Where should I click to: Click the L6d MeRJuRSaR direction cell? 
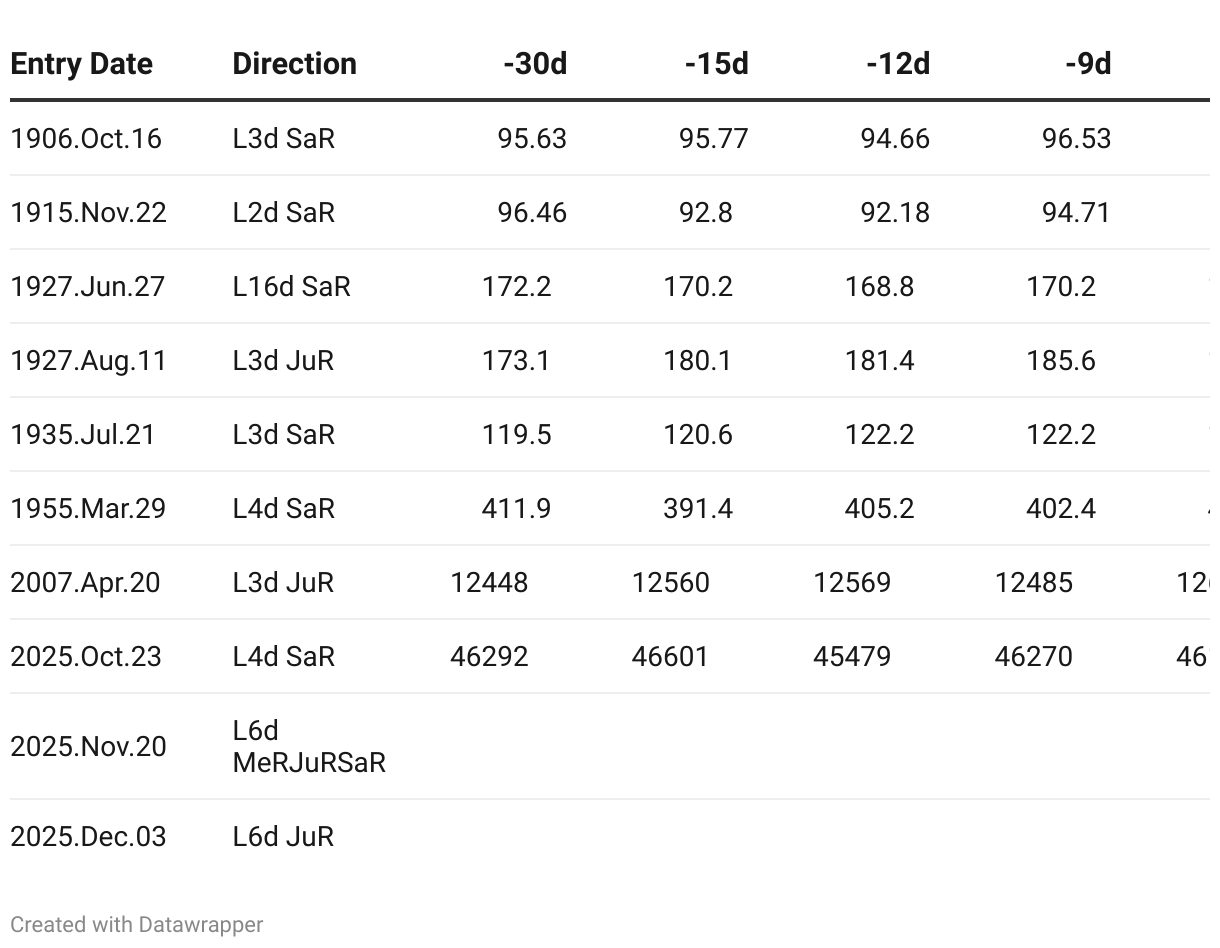(x=308, y=746)
